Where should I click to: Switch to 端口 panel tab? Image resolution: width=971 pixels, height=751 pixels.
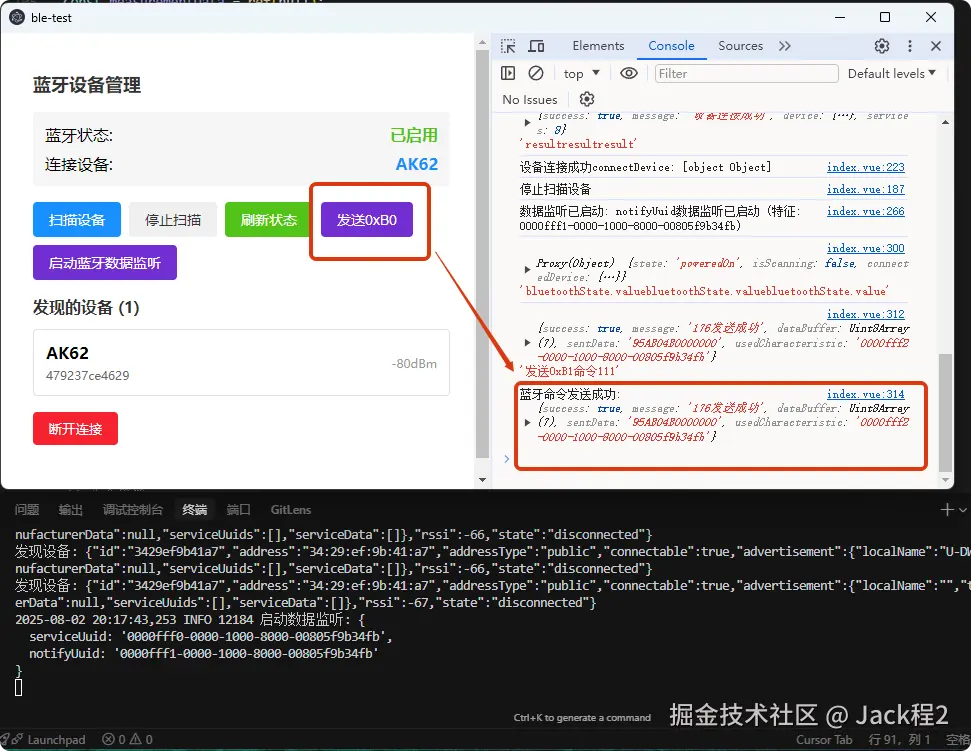238,510
